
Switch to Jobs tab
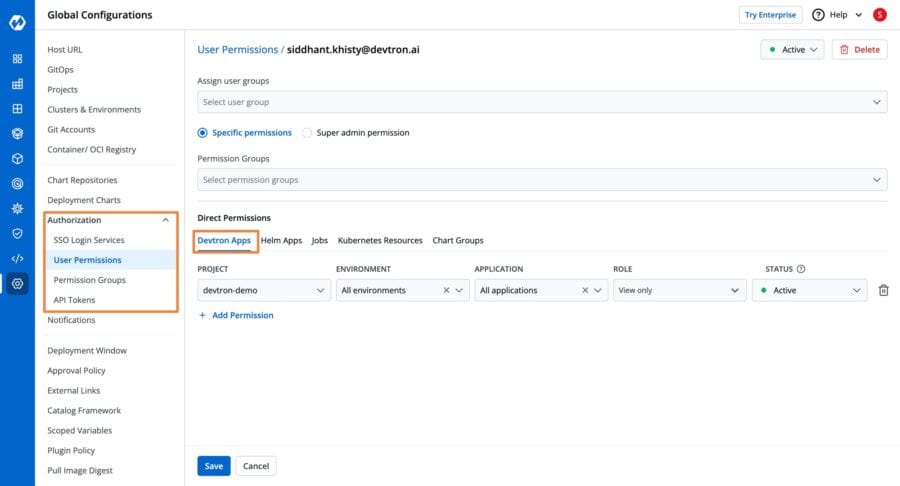[x=320, y=240]
